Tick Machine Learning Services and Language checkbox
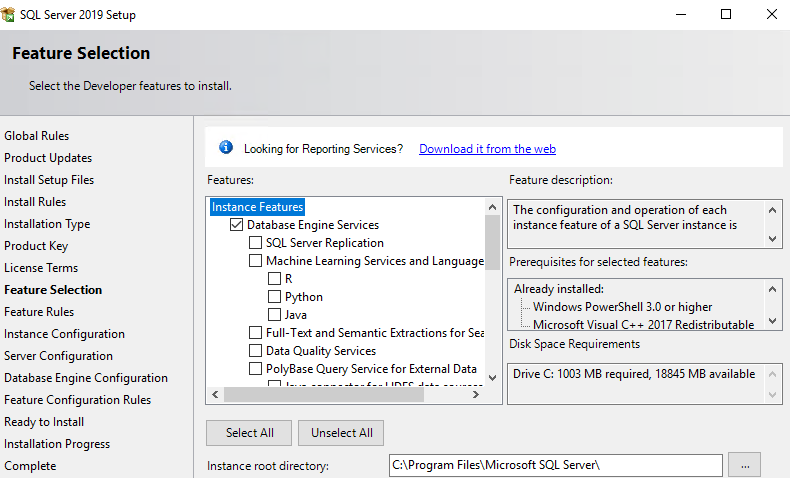This screenshot has width=790, height=478. point(256,261)
